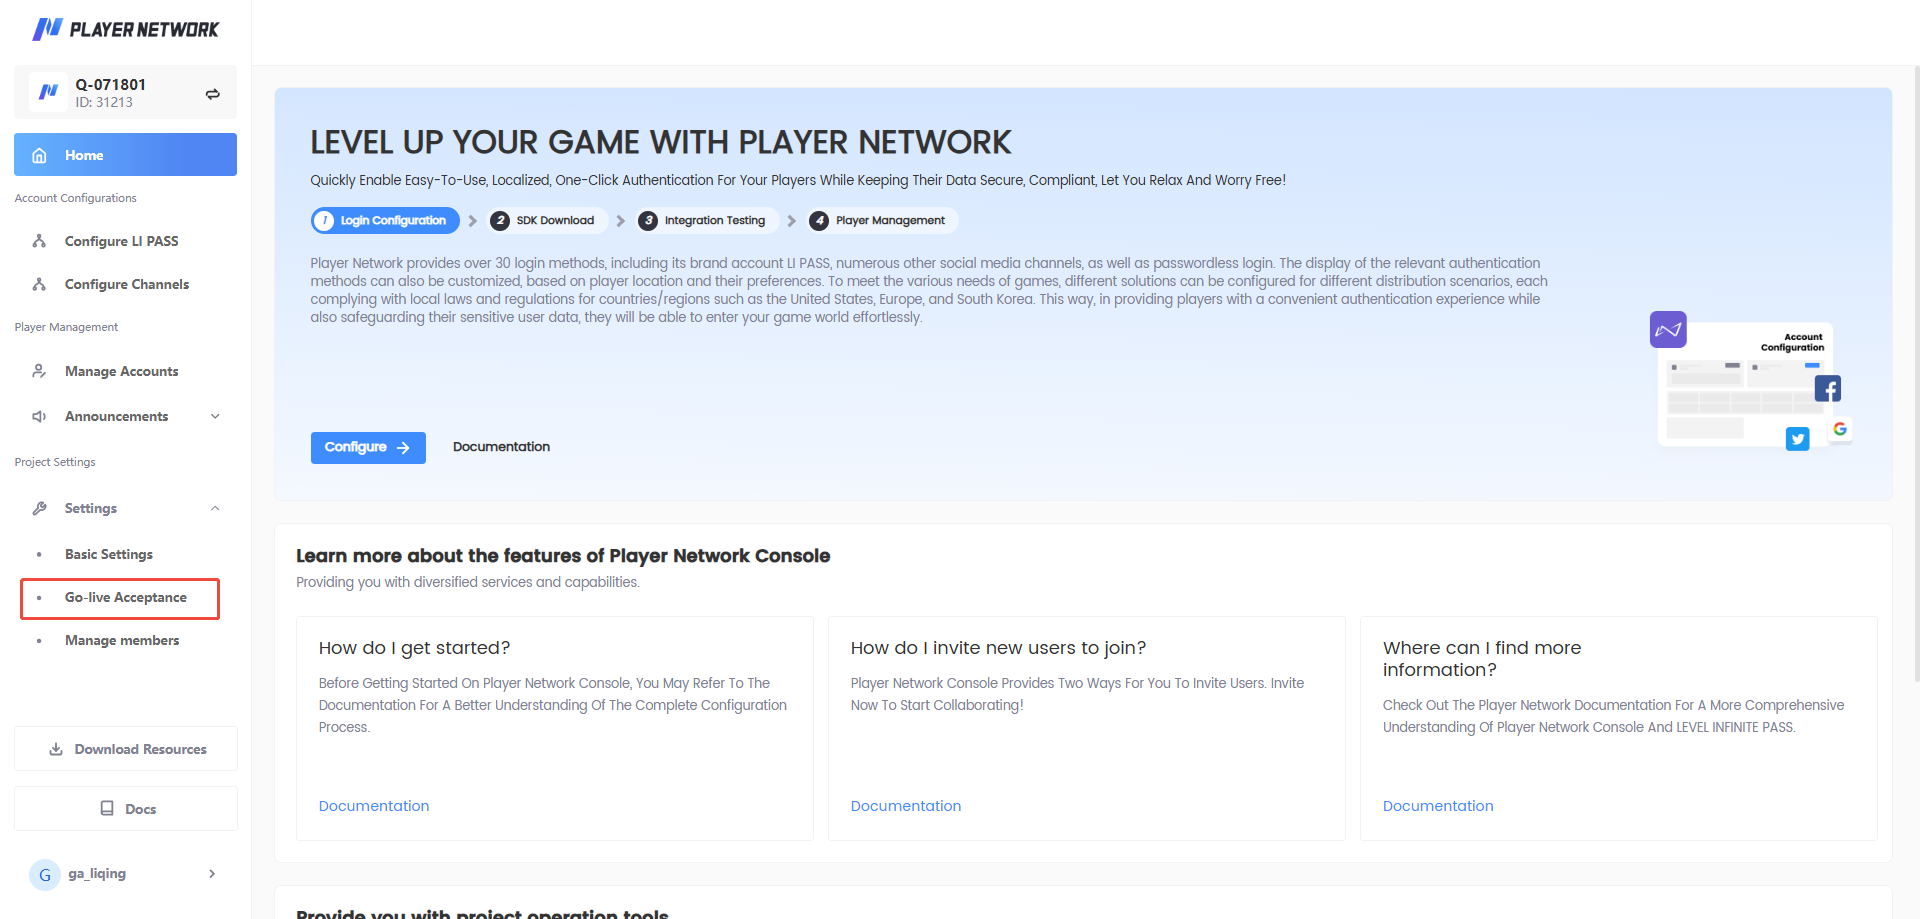The height and width of the screenshot is (919, 1920).
Task: Click the Account Configuration illustration
Action: point(1751,383)
